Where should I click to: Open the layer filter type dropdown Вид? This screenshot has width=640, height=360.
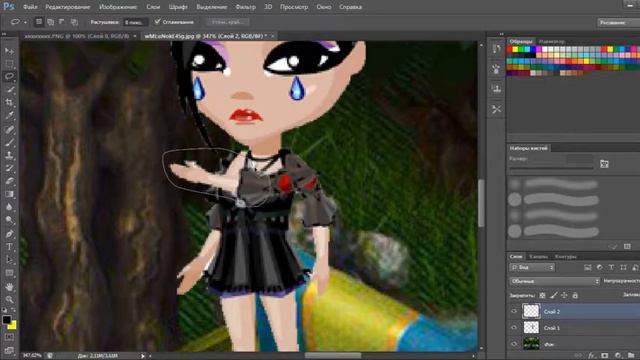pyautogui.click(x=532, y=267)
